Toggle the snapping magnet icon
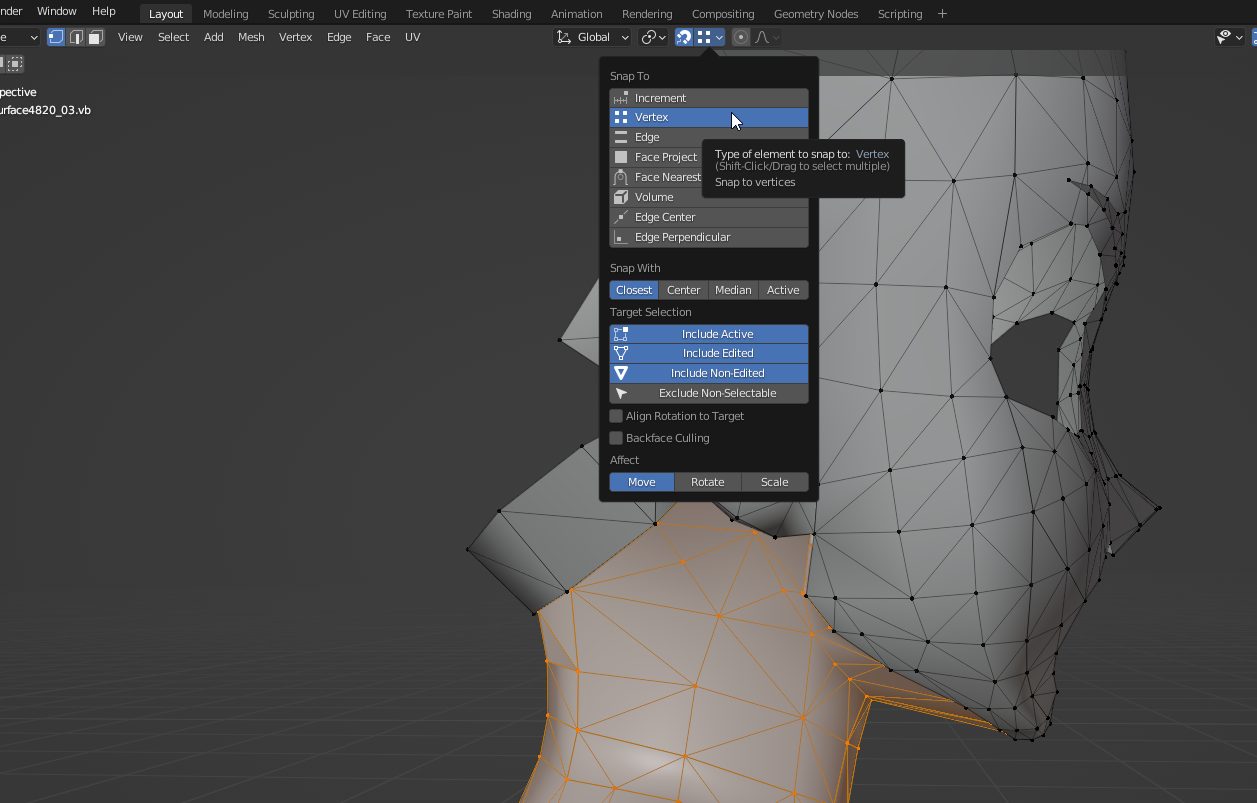1257x803 pixels. pyautogui.click(x=684, y=37)
